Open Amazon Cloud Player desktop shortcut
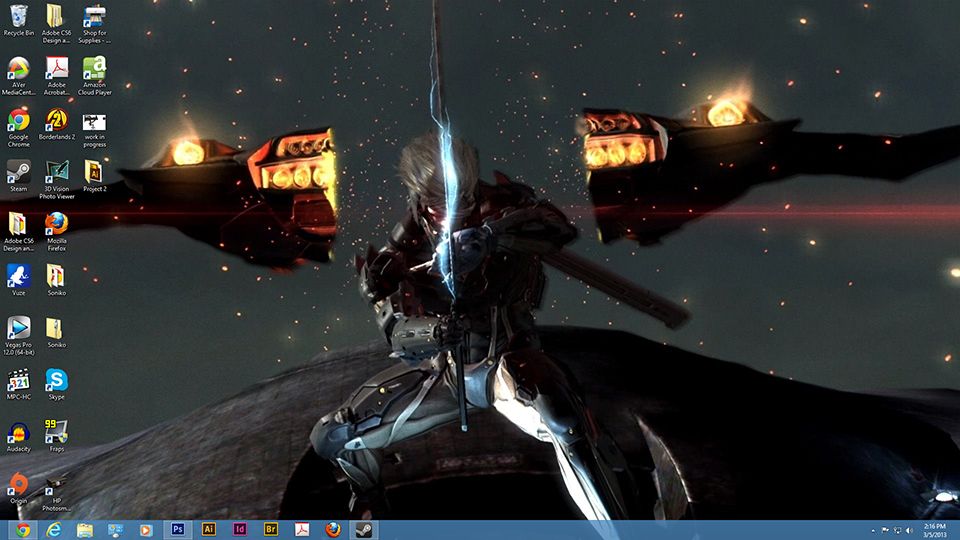Screen dimensions: 960x540 pyautogui.click(x=95, y=76)
